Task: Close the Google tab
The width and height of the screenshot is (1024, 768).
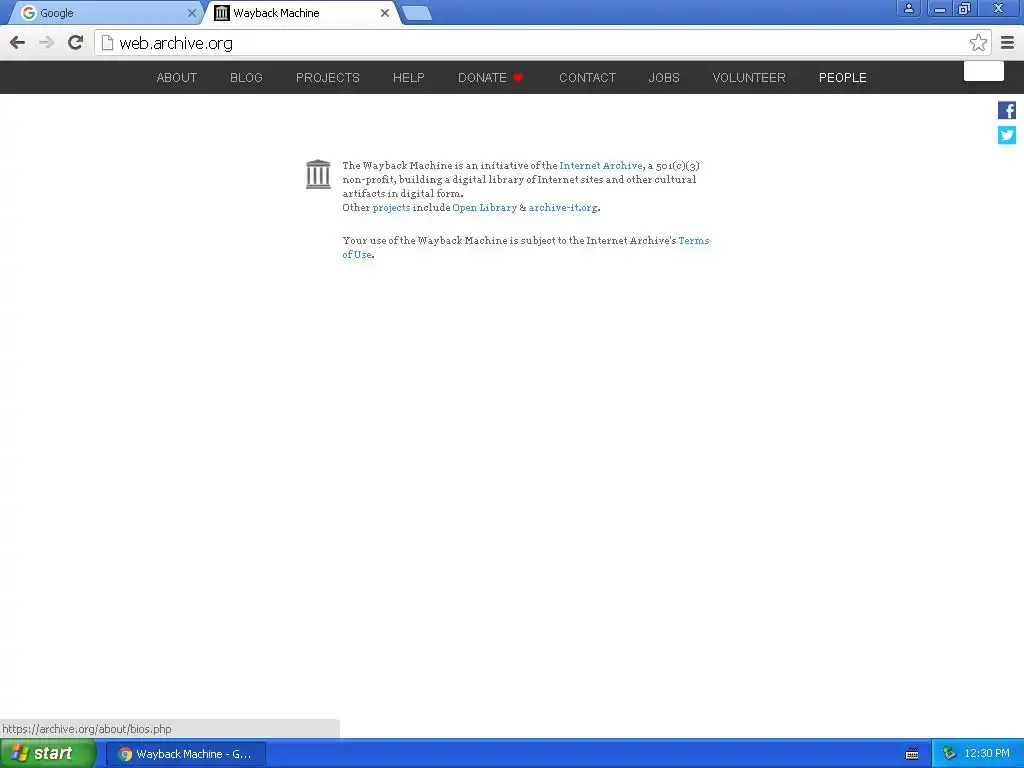Action: 191,12
